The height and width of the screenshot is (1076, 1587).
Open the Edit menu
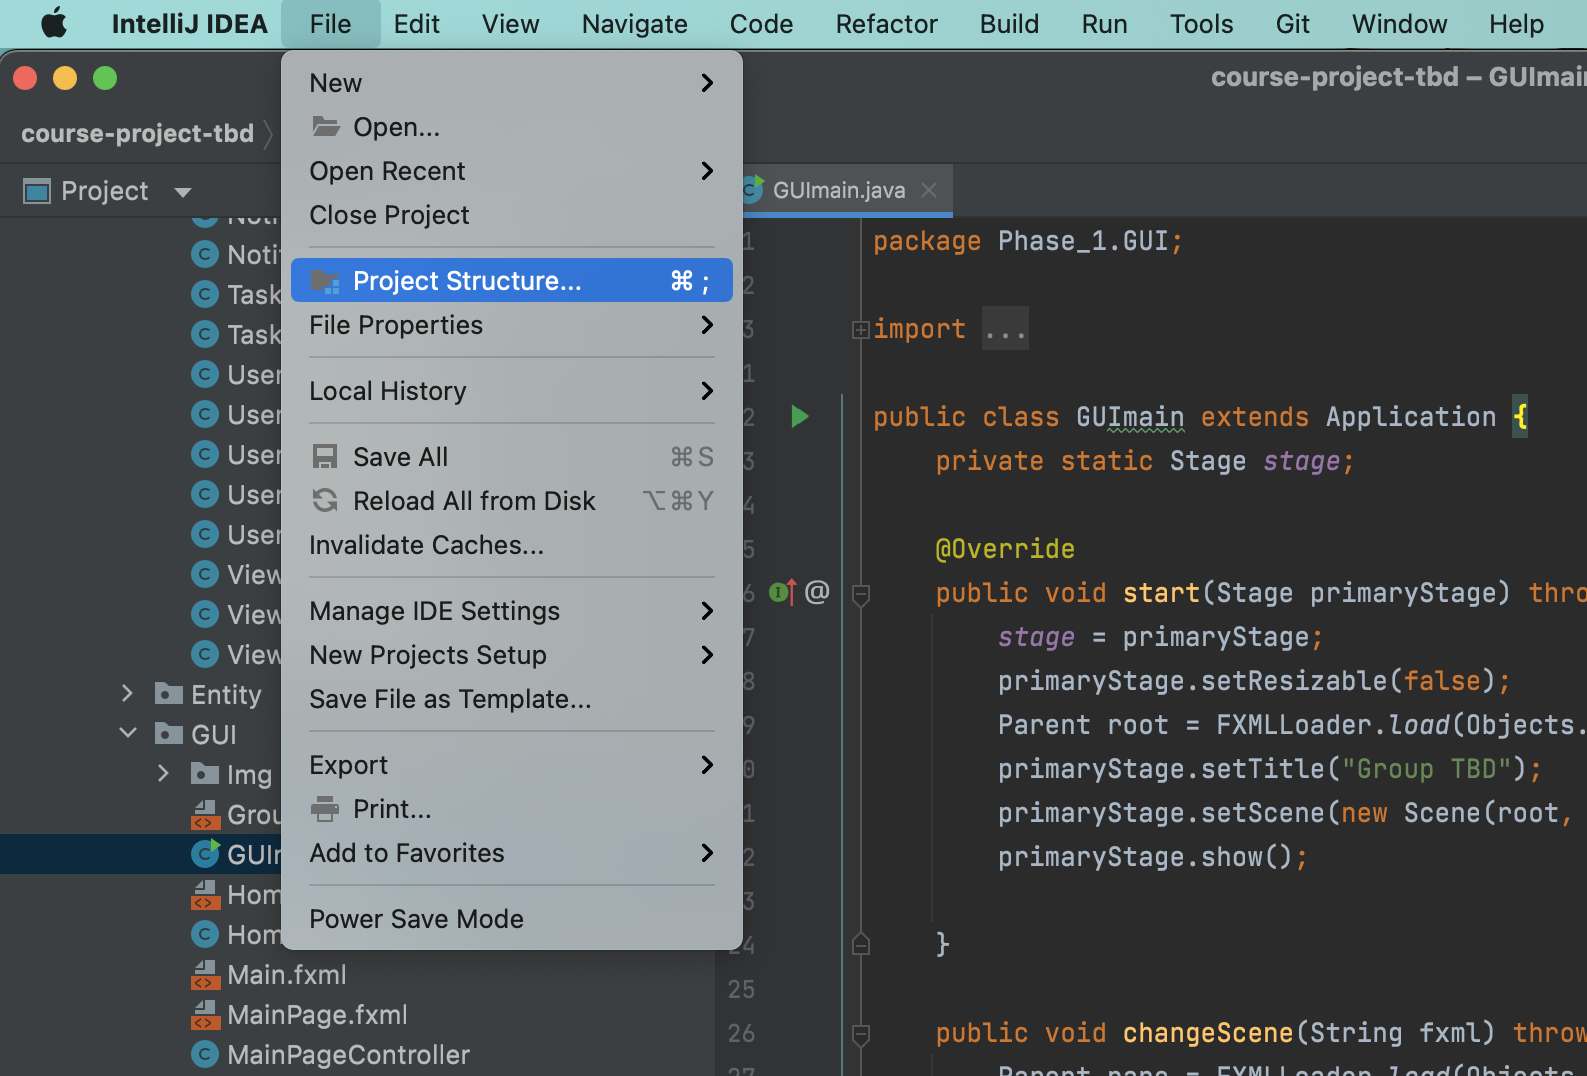tap(416, 24)
